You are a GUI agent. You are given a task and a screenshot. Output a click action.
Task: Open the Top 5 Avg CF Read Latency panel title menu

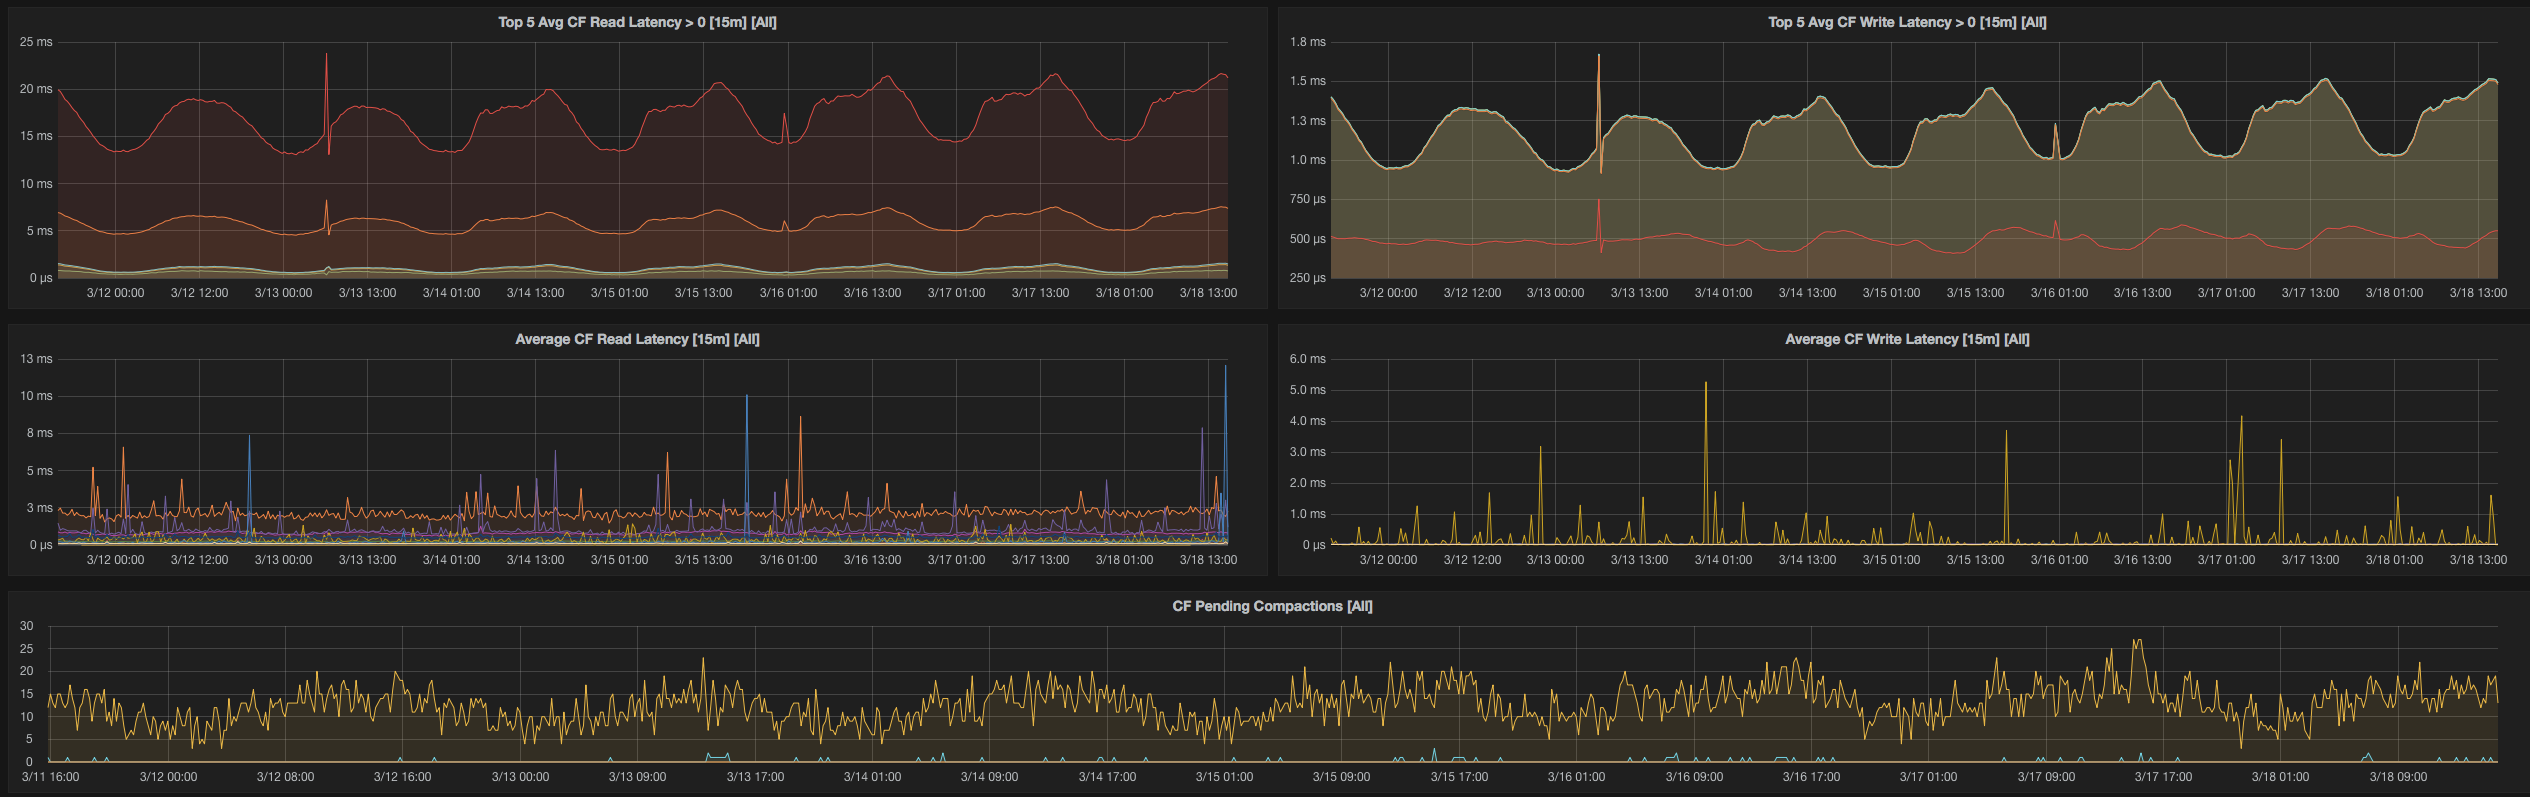pyautogui.click(x=637, y=22)
